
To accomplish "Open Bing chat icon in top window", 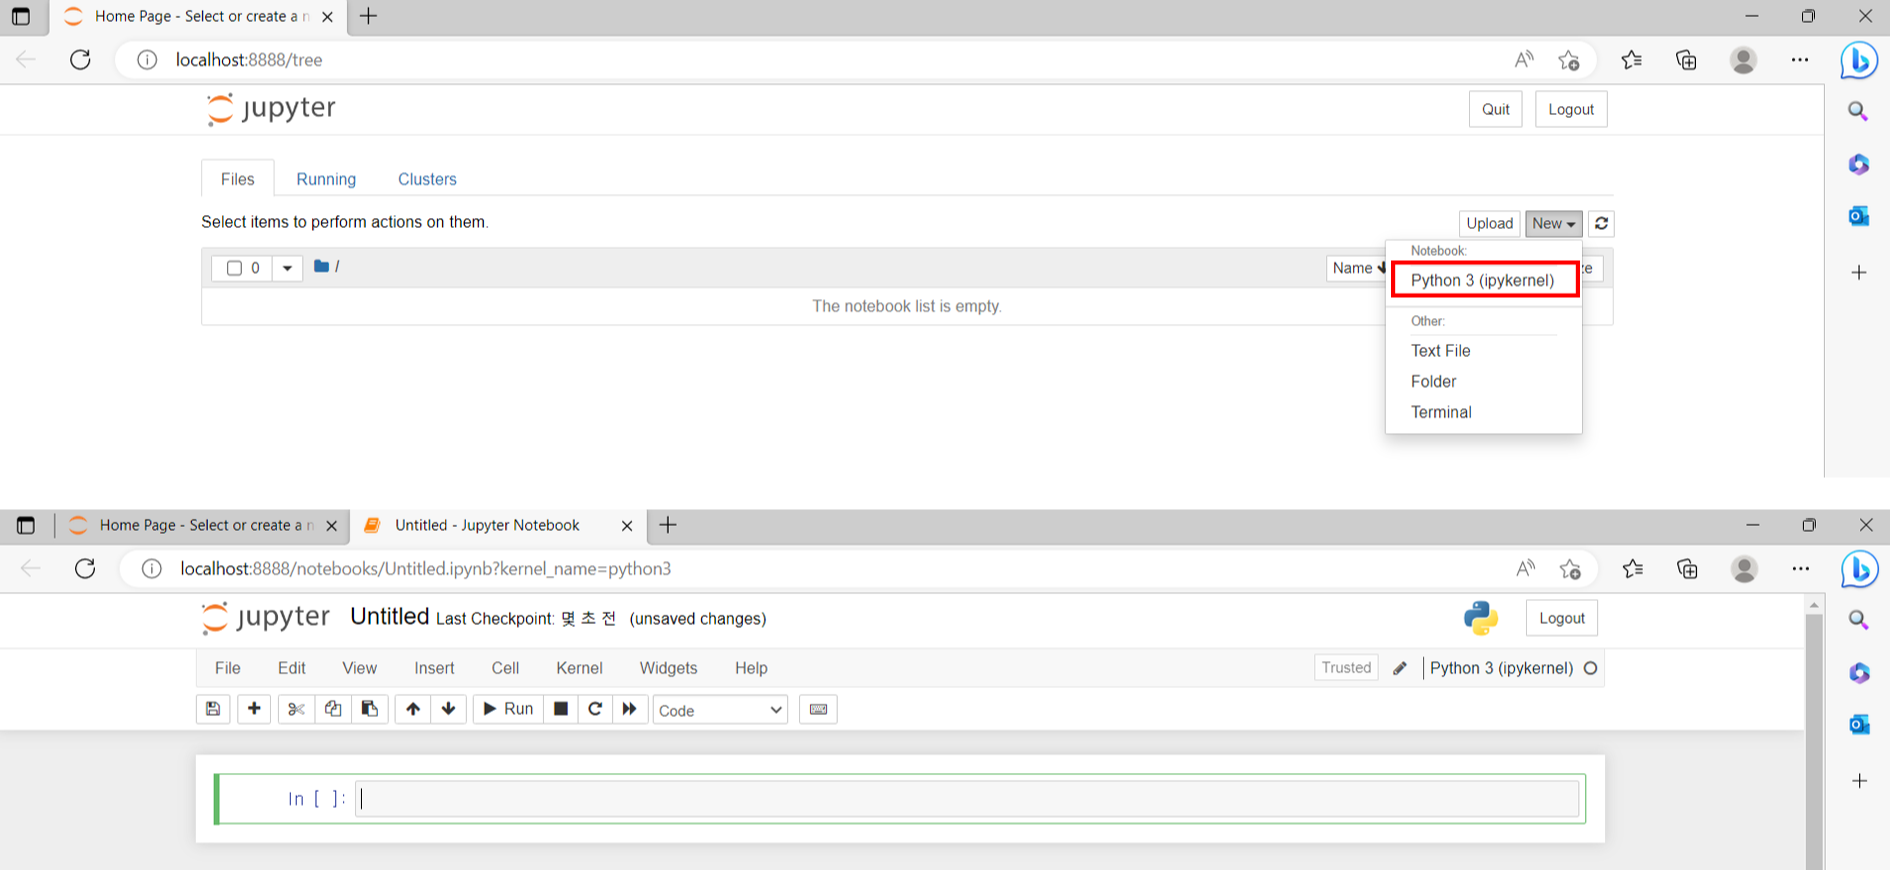I will coord(1859,60).
